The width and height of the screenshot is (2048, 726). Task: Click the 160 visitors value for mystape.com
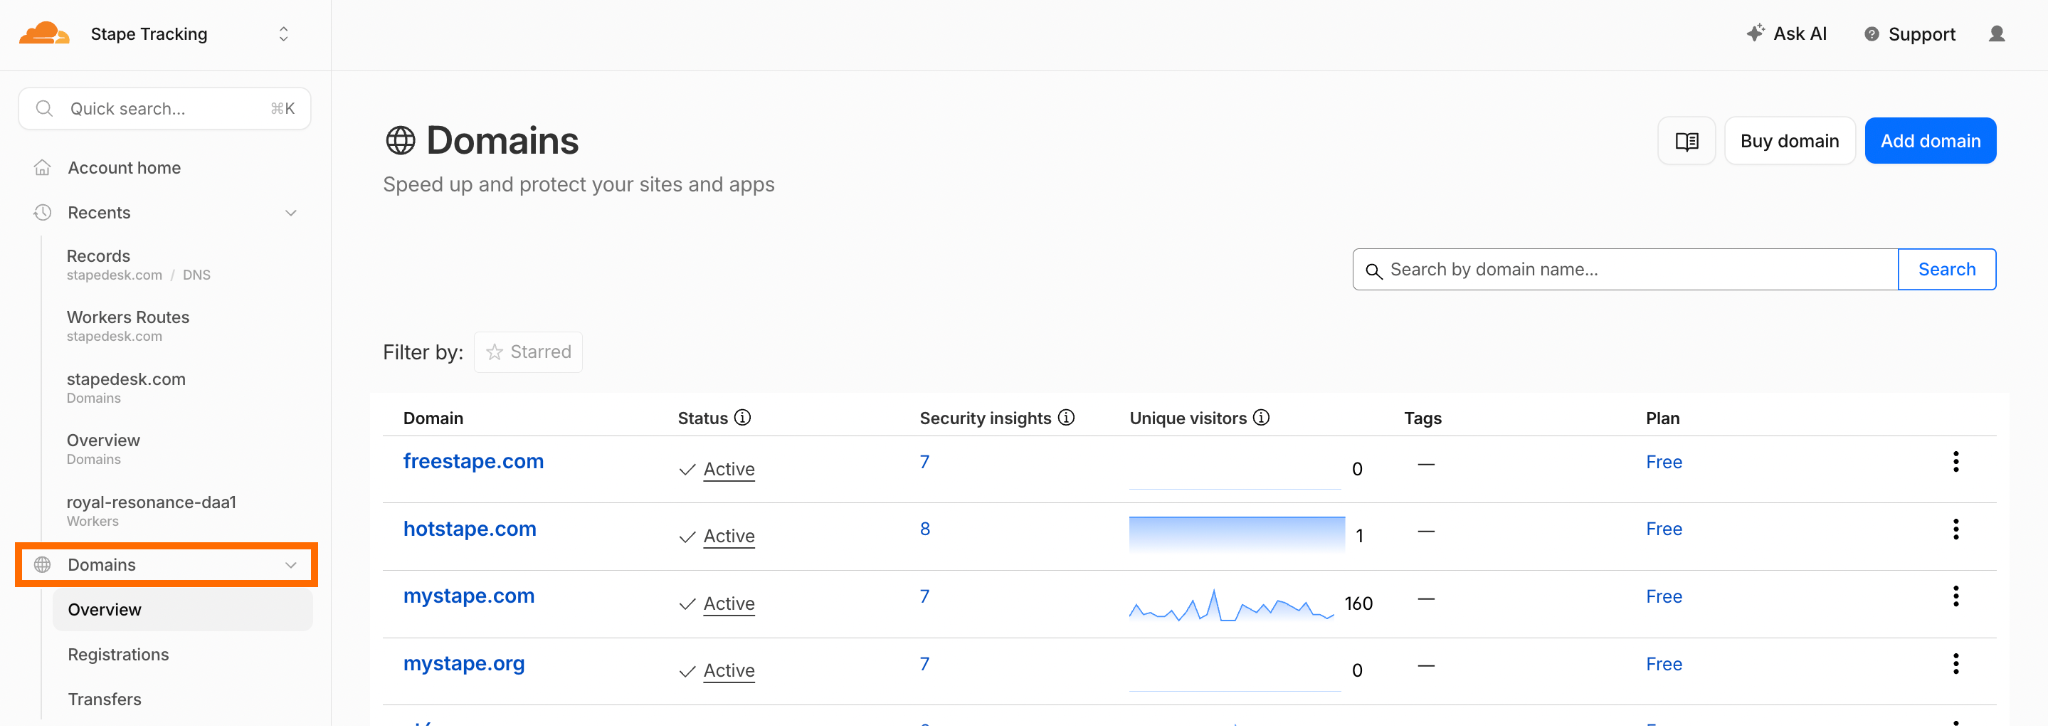[1359, 604]
